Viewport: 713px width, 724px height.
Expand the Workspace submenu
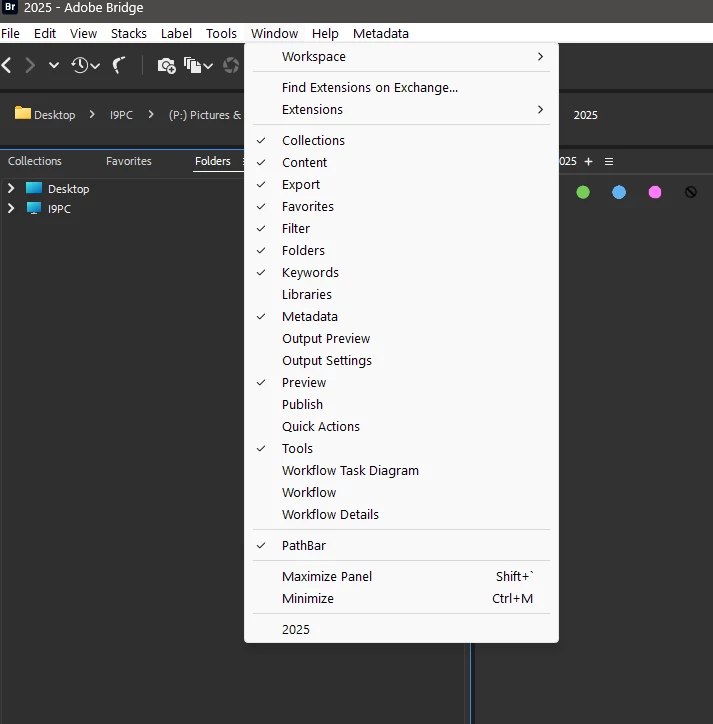[x=401, y=57]
